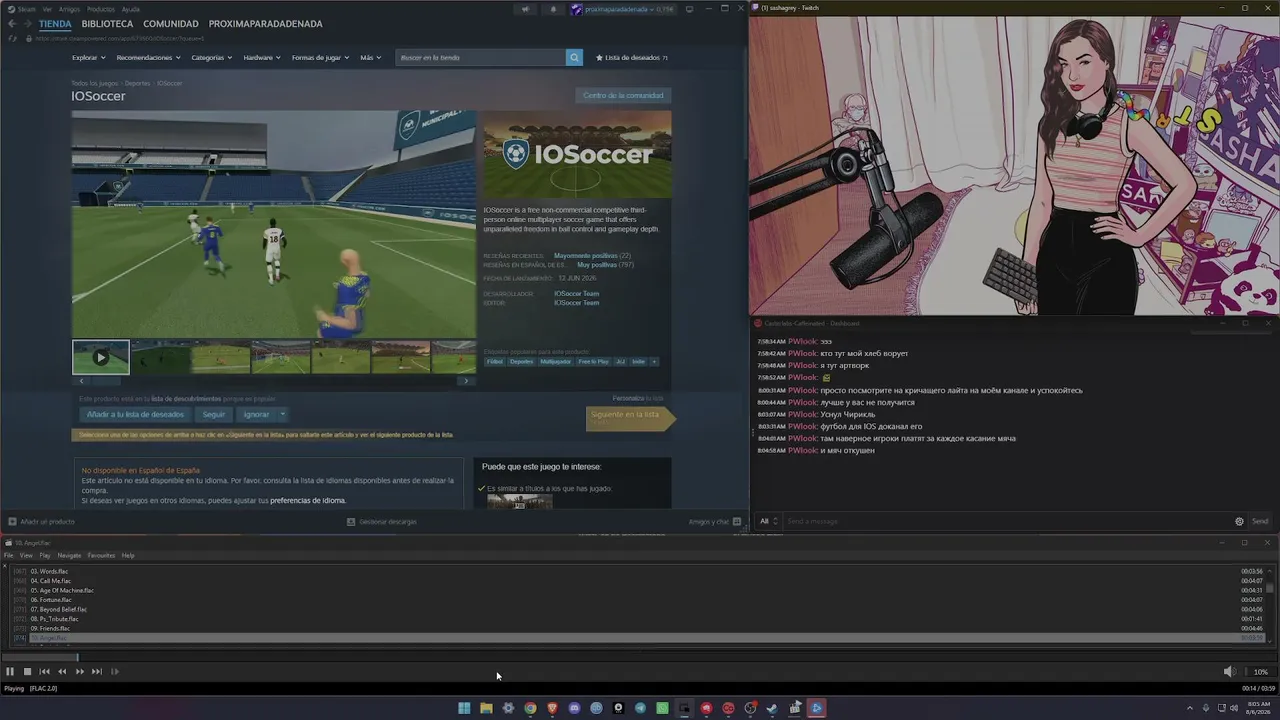Open dropdown arrow next to Ignorar

click(283, 414)
